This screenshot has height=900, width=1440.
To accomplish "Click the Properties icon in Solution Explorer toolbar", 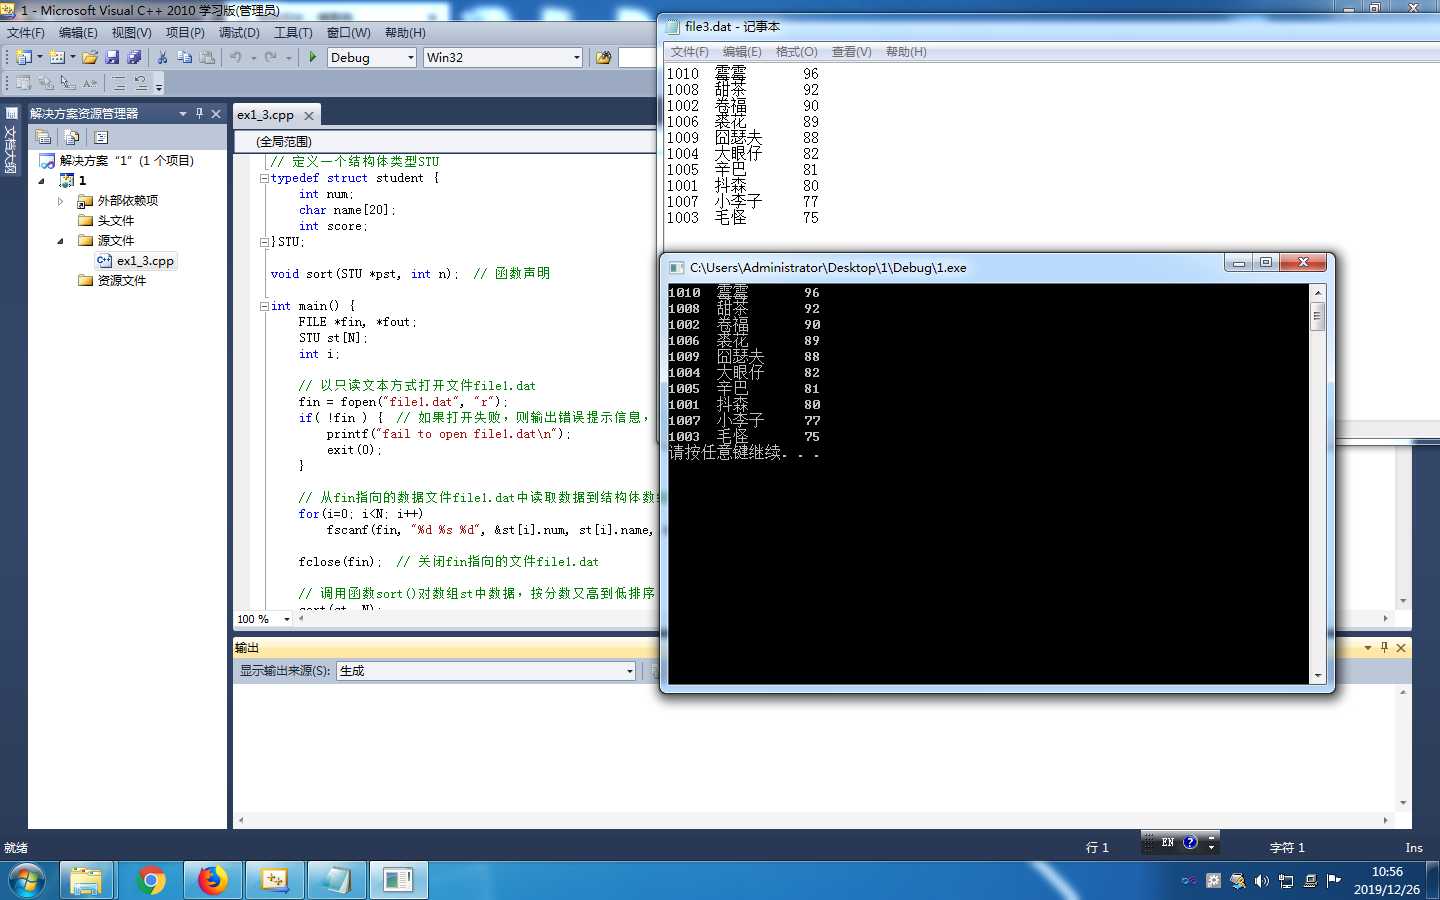I will click(43, 137).
